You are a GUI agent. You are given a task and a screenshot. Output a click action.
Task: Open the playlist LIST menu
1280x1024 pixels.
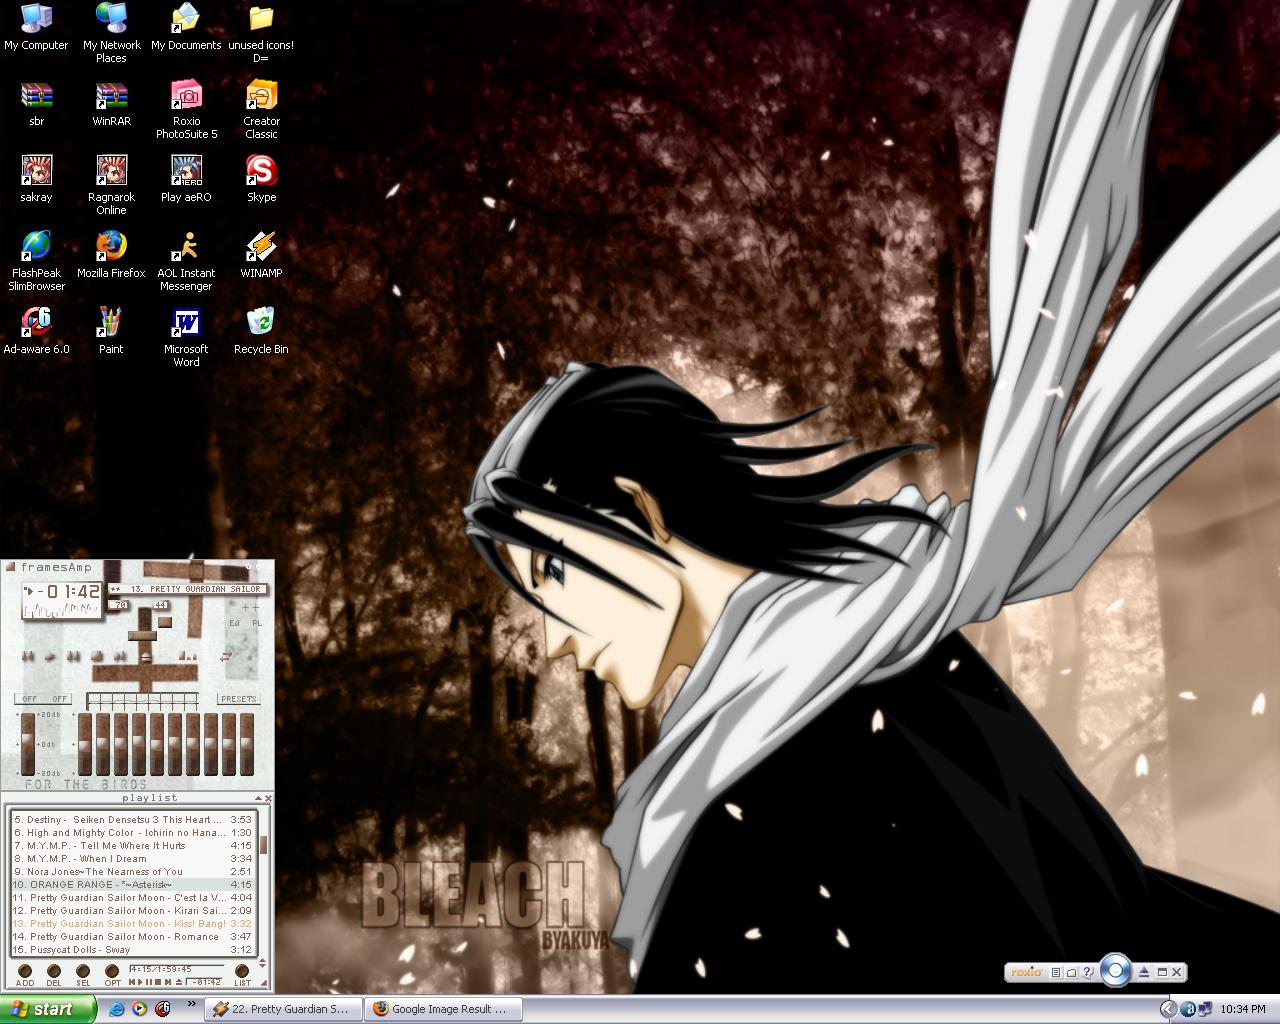point(242,976)
